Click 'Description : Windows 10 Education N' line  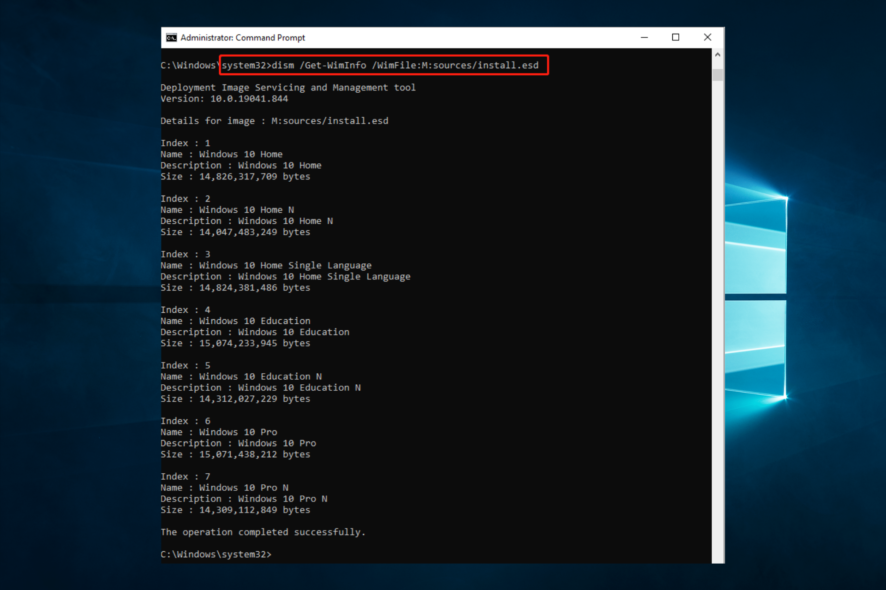click(x=260, y=388)
